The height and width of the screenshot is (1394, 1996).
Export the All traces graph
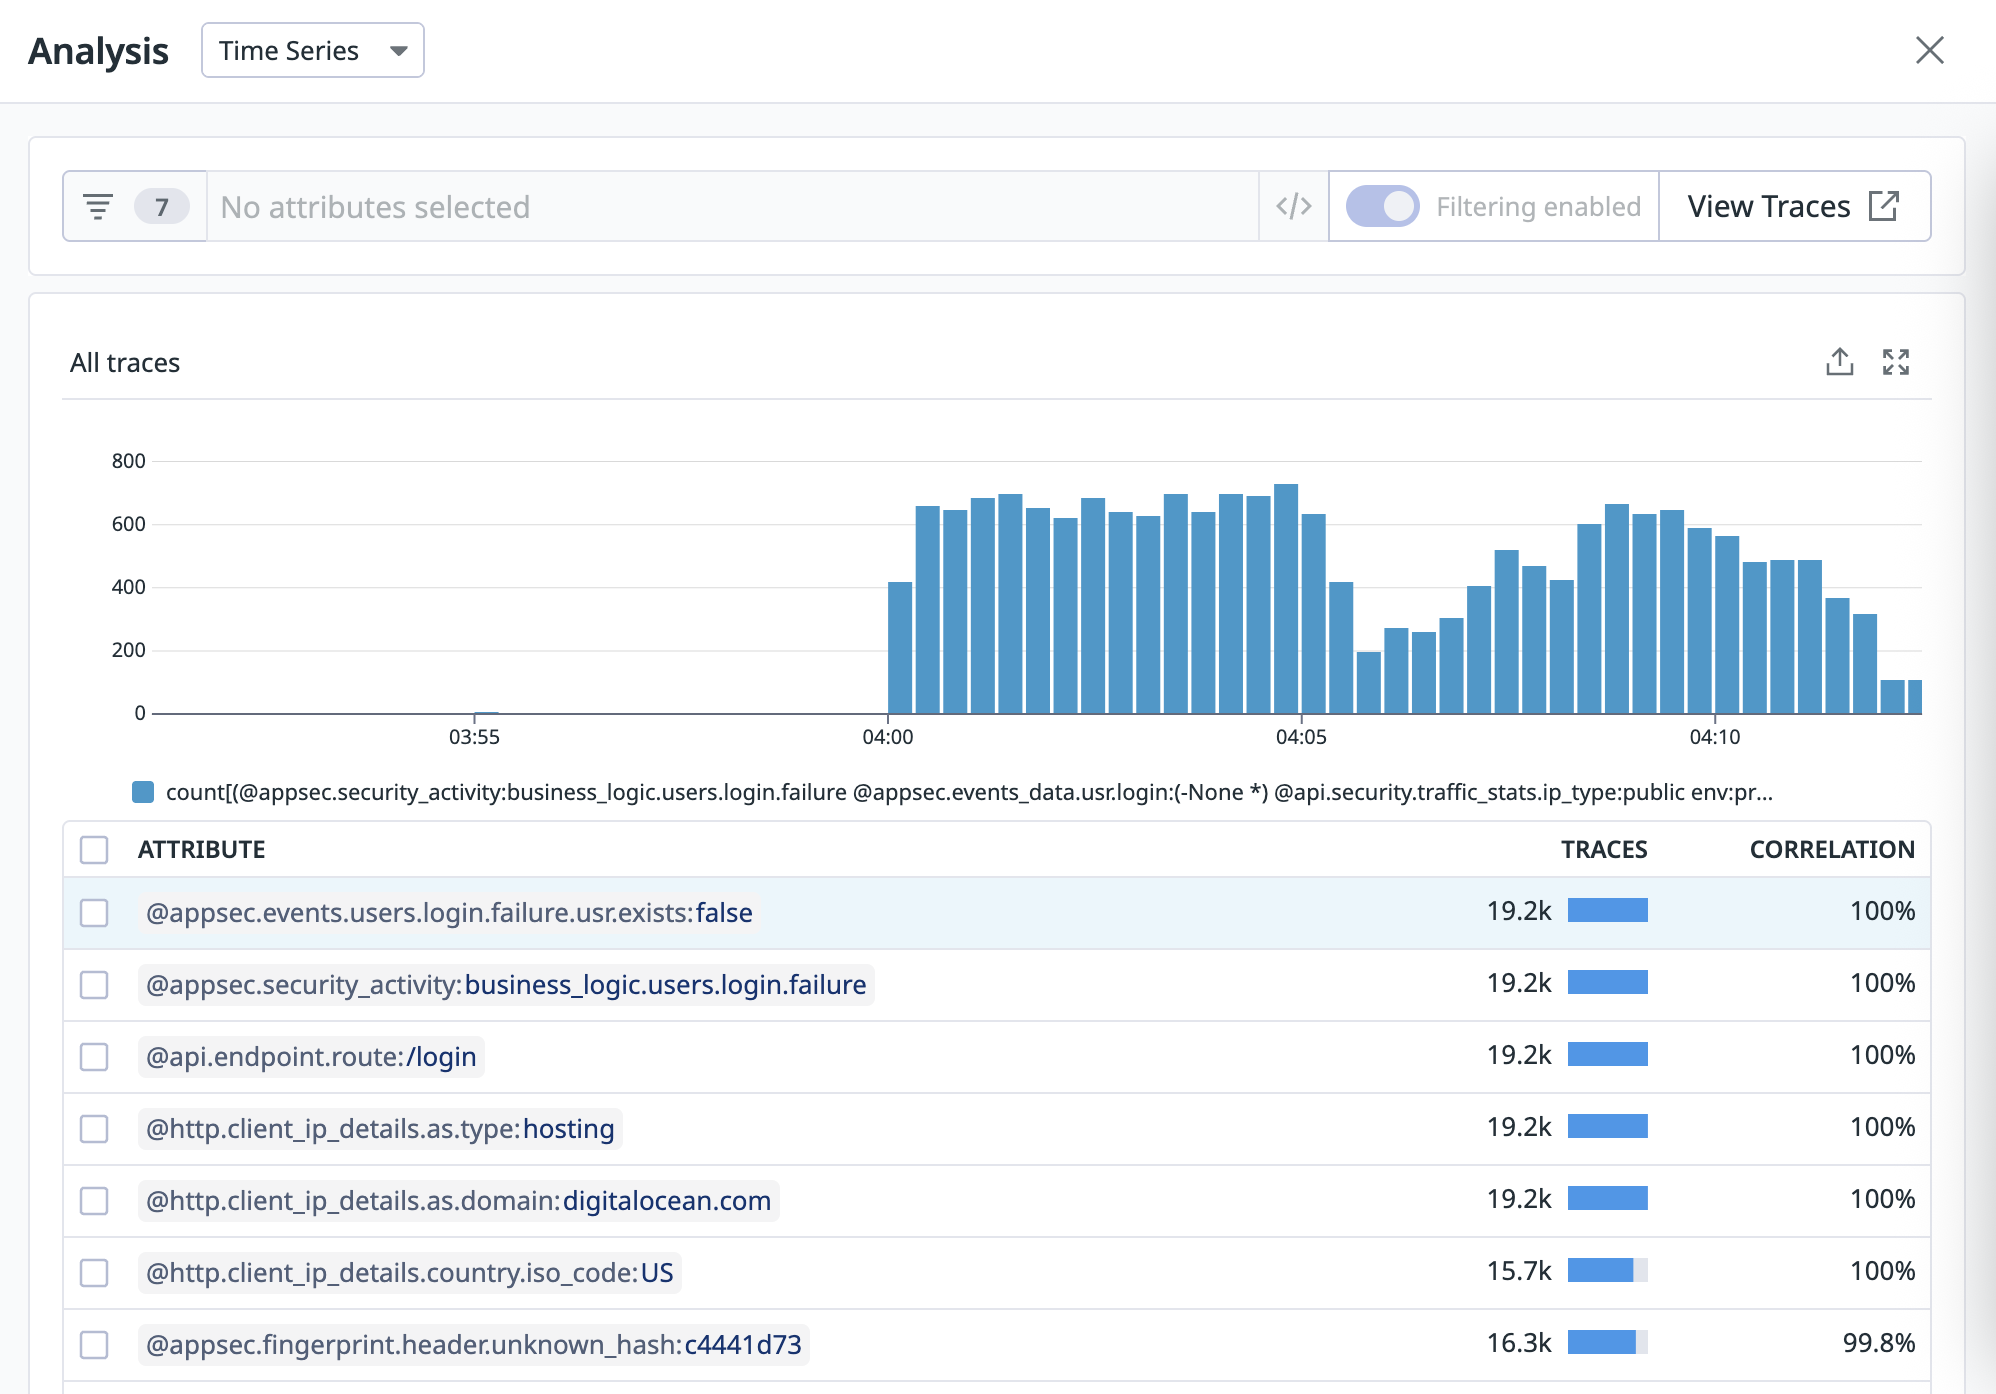click(x=1839, y=362)
